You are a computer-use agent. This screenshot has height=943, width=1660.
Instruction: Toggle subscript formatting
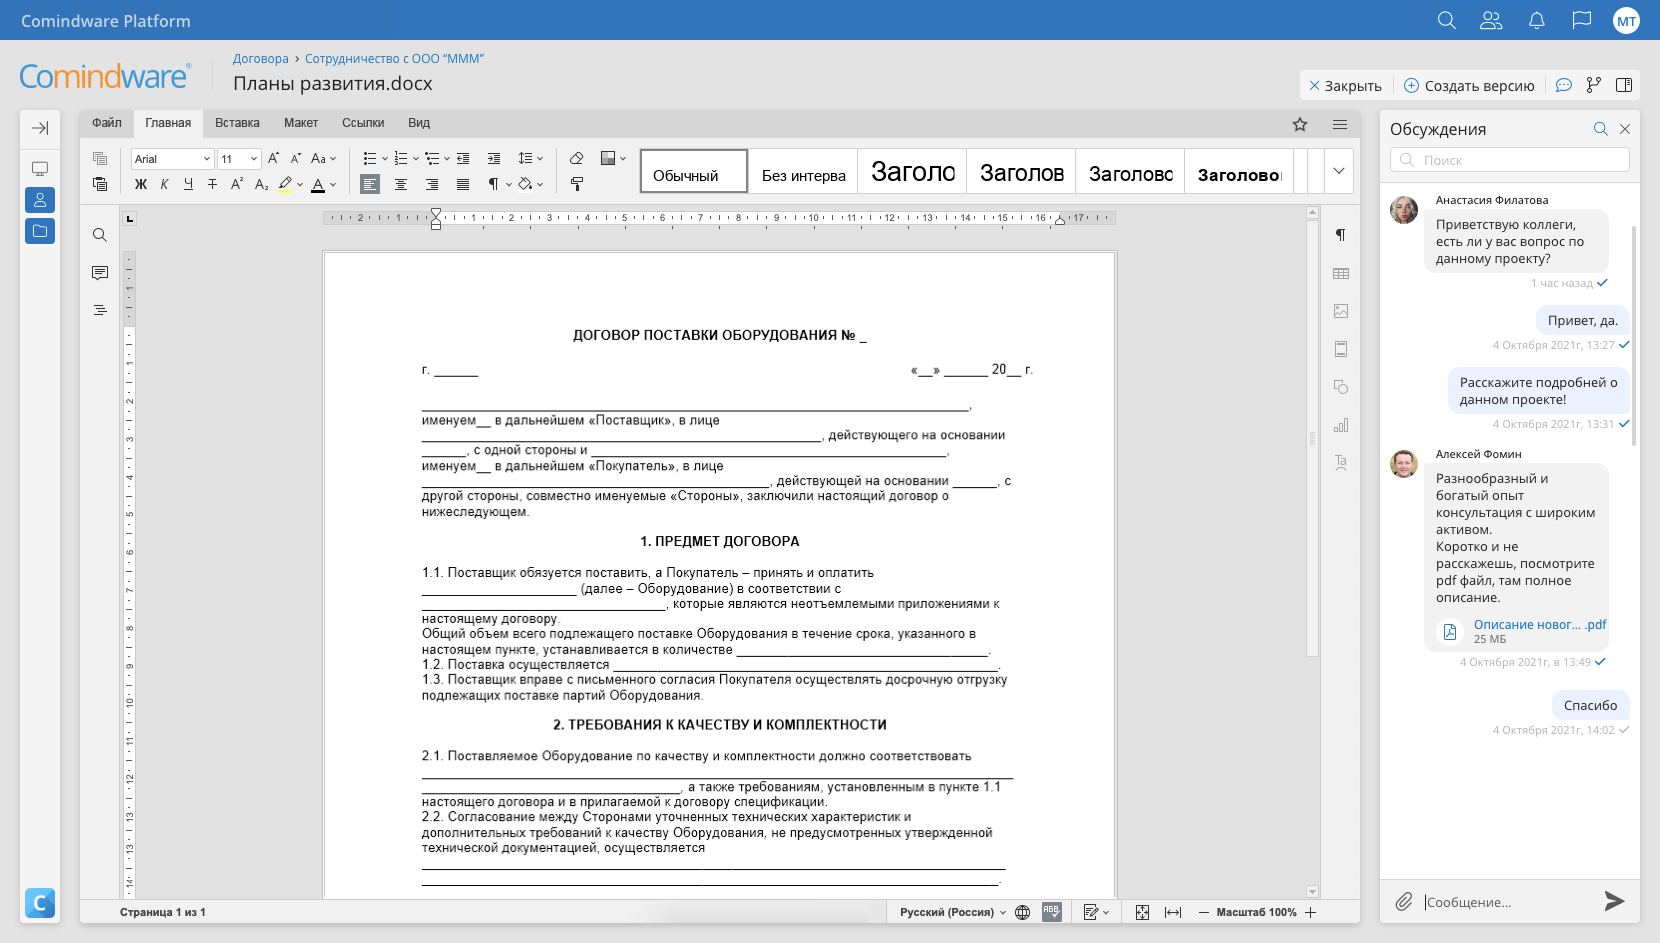pos(261,184)
